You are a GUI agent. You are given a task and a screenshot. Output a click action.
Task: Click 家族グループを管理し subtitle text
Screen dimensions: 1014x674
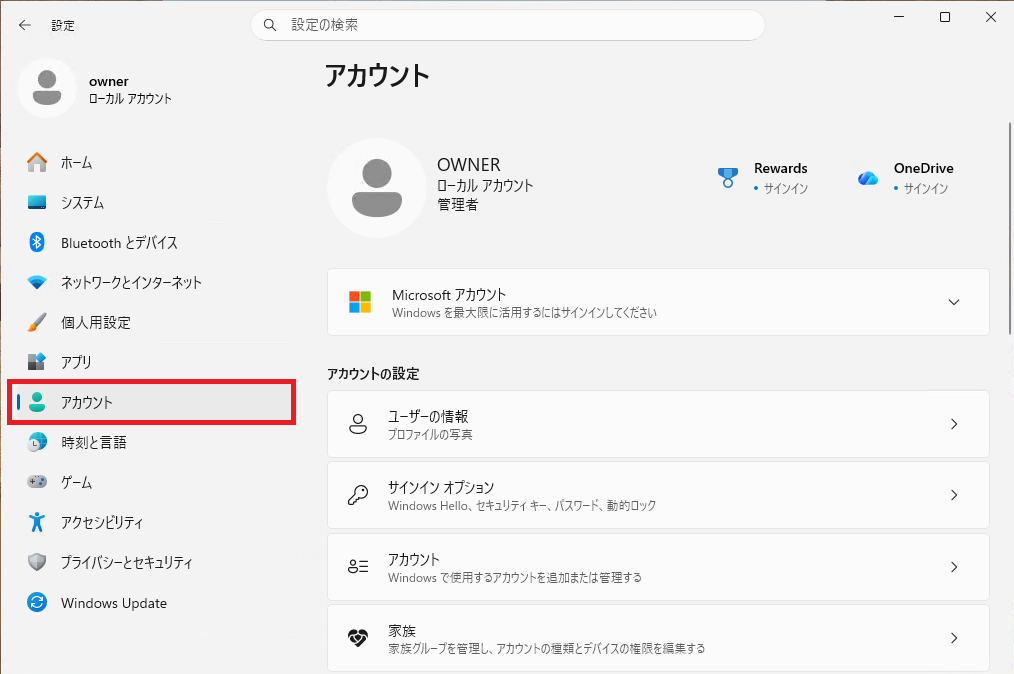546,649
